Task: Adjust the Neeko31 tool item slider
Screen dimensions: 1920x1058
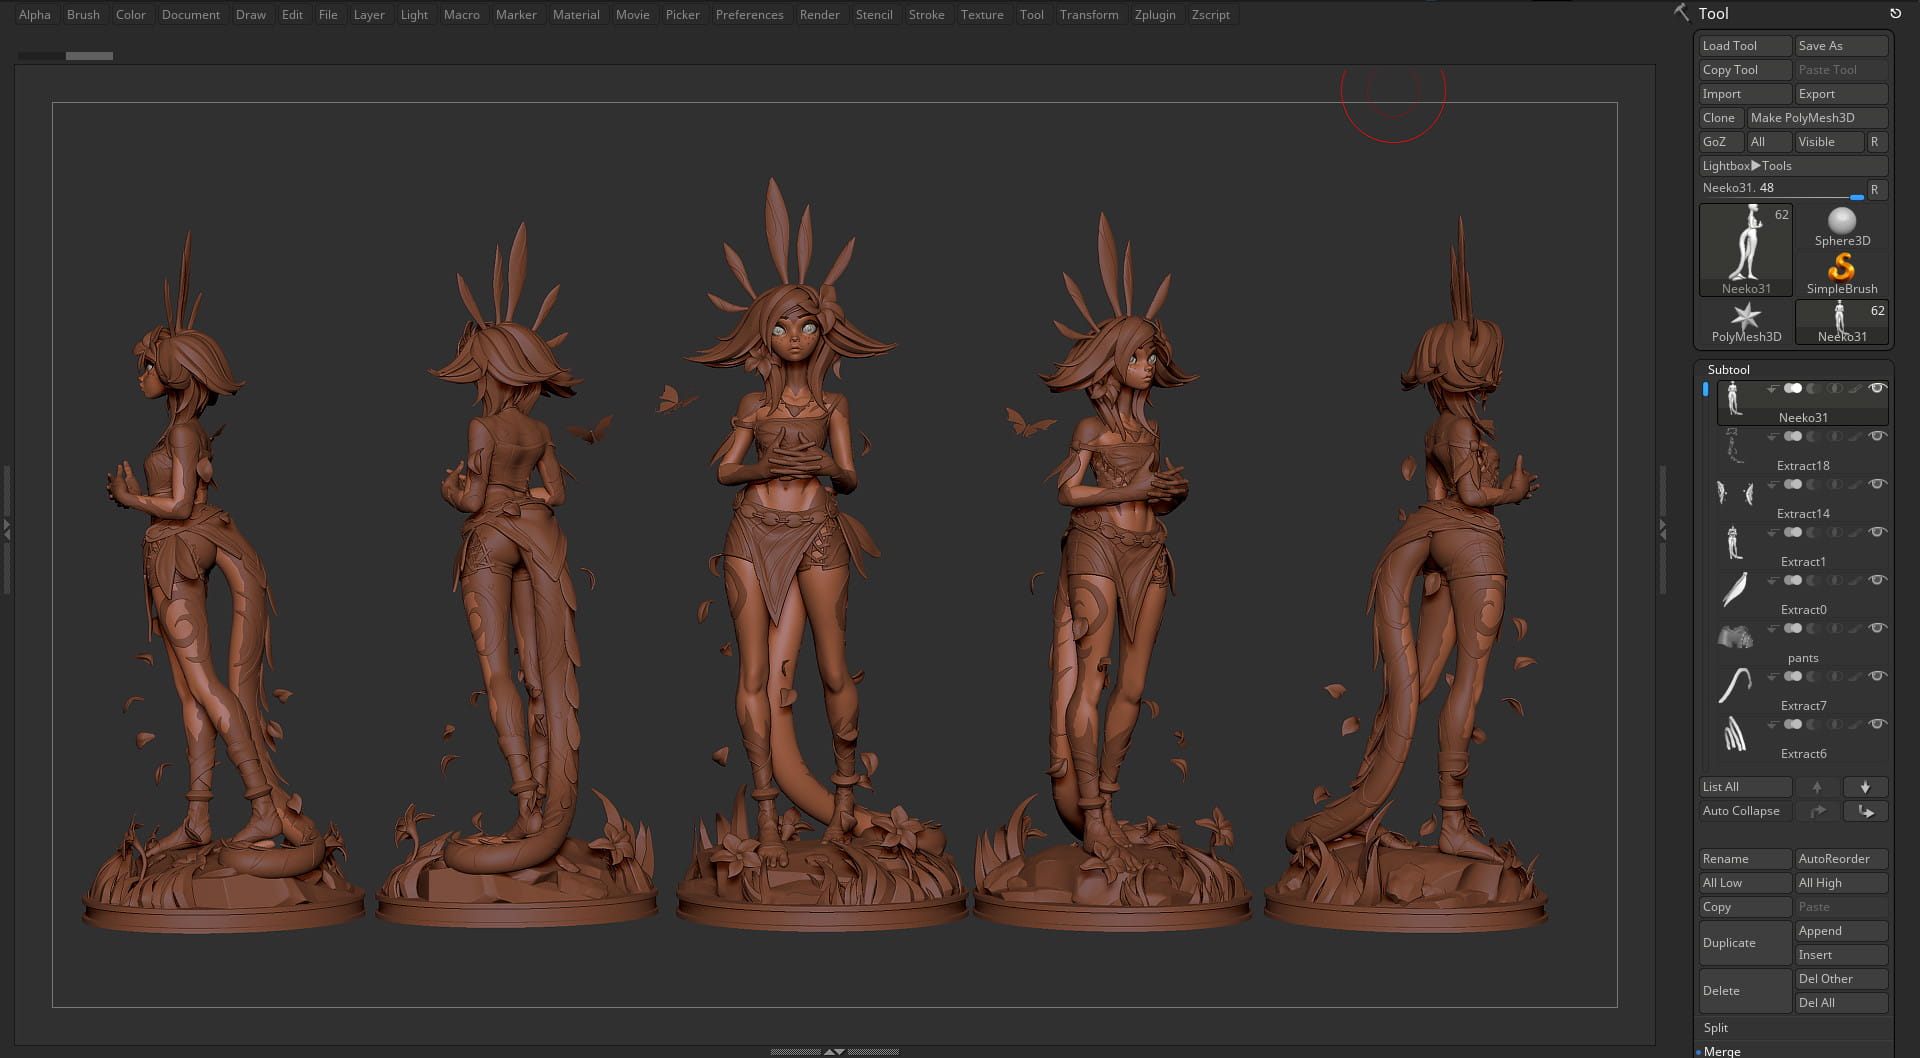Action: [x=1781, y=189]
